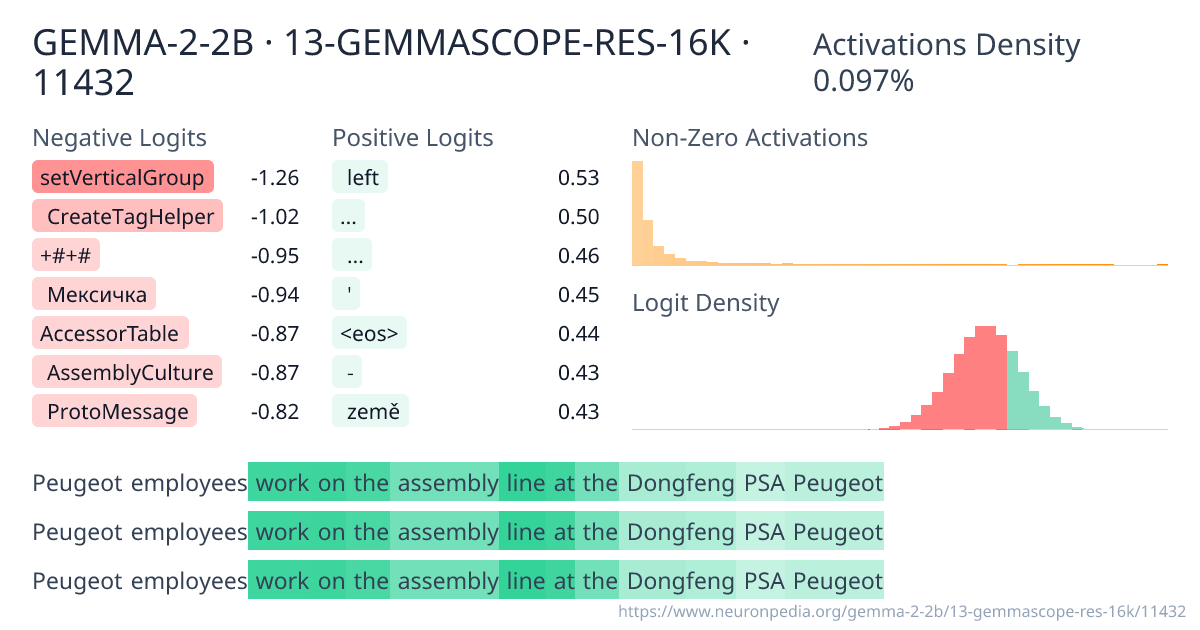The image size is (1200, 630).
Task: Click the AccessorTable token chip
Action: (x=111, y=334)
